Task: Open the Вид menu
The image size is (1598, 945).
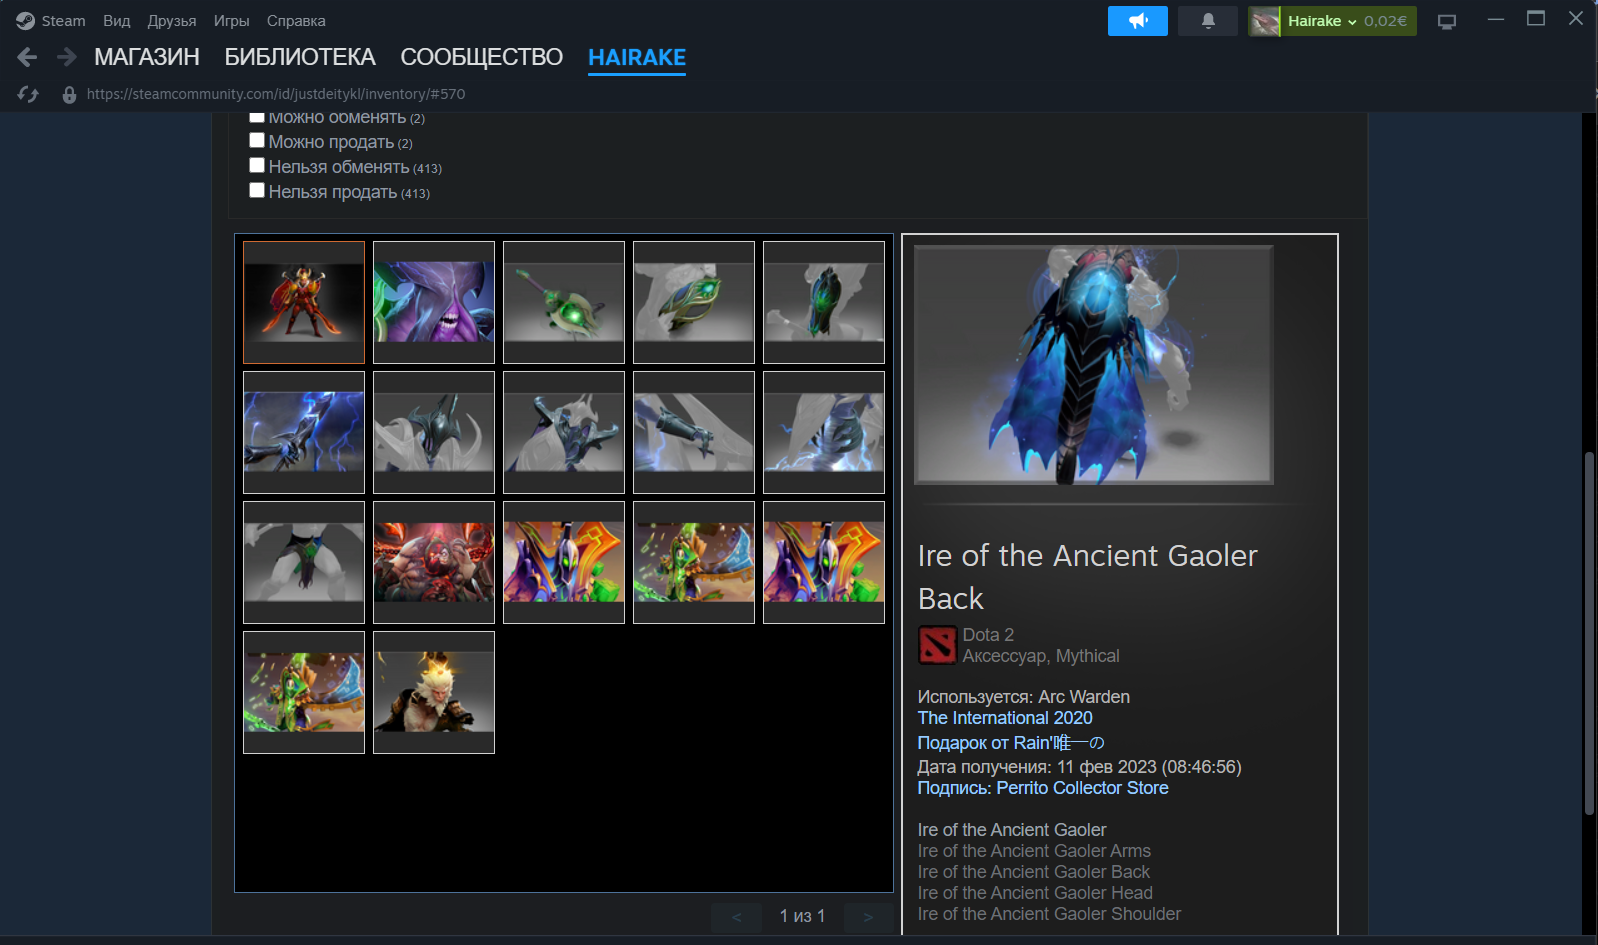Action: point(117,21)
